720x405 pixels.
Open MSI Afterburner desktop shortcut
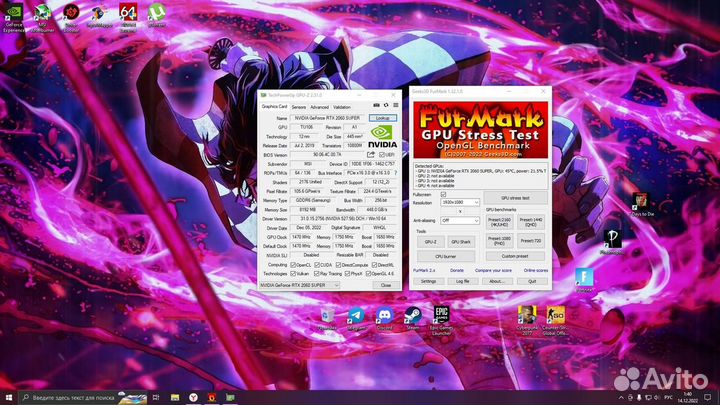tap(42, 17)
